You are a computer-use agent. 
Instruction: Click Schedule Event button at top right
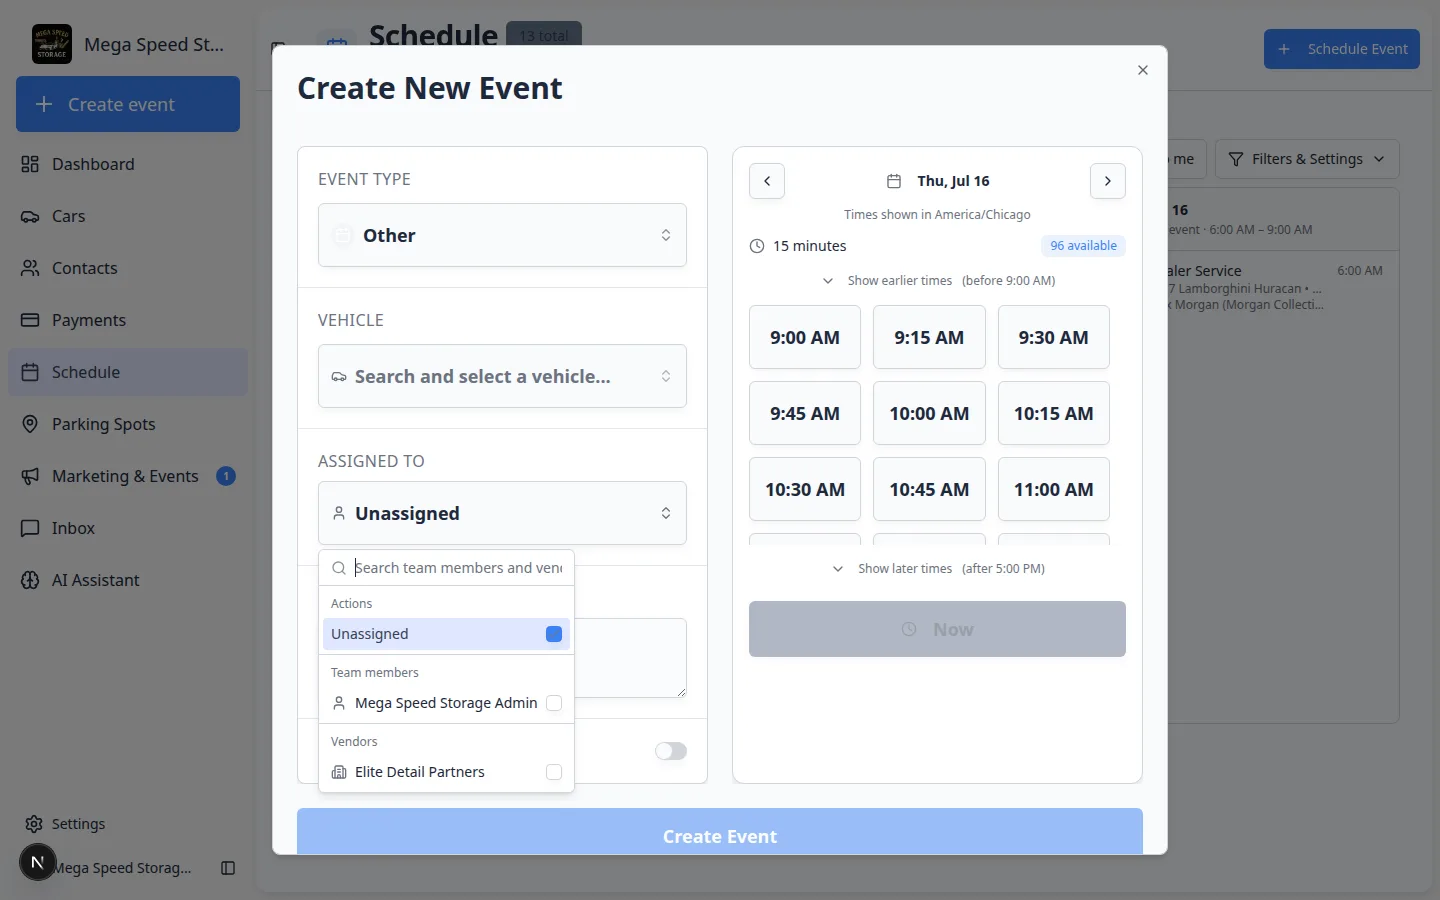tap(1342, 49)
